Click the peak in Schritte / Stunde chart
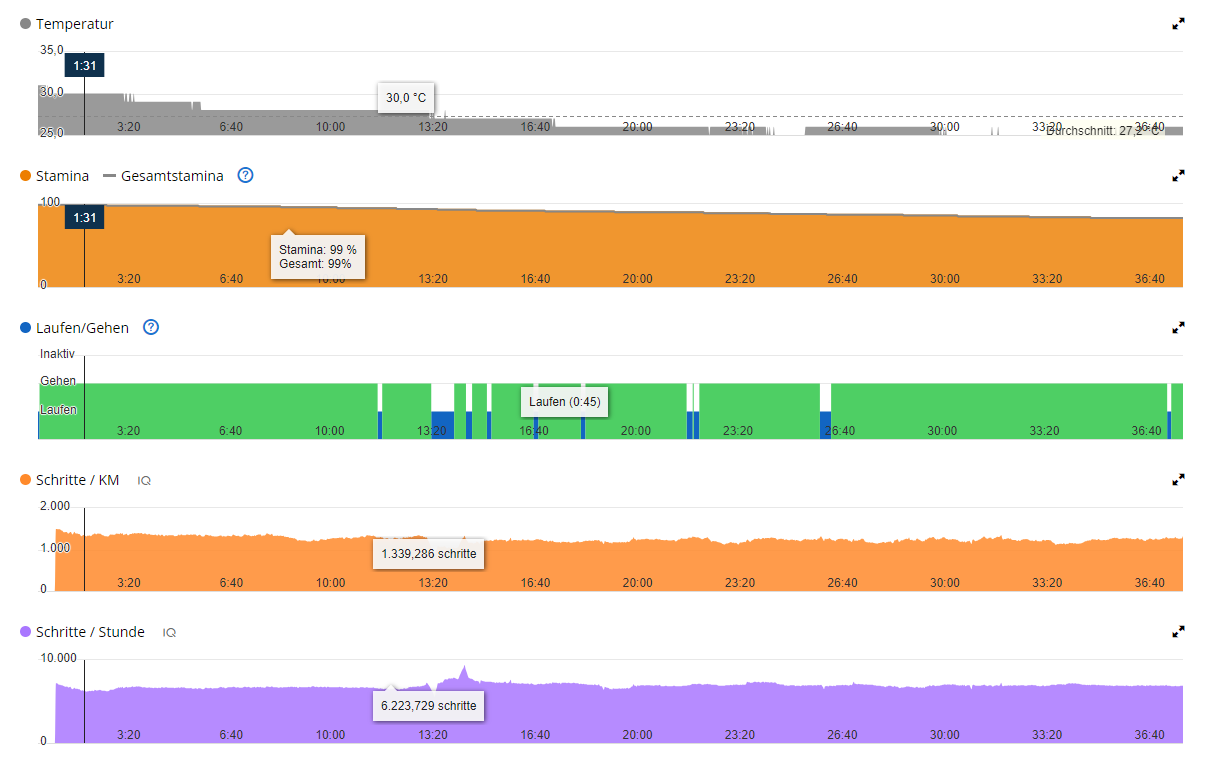1224x774 pixels. click(x=464, y=672)
